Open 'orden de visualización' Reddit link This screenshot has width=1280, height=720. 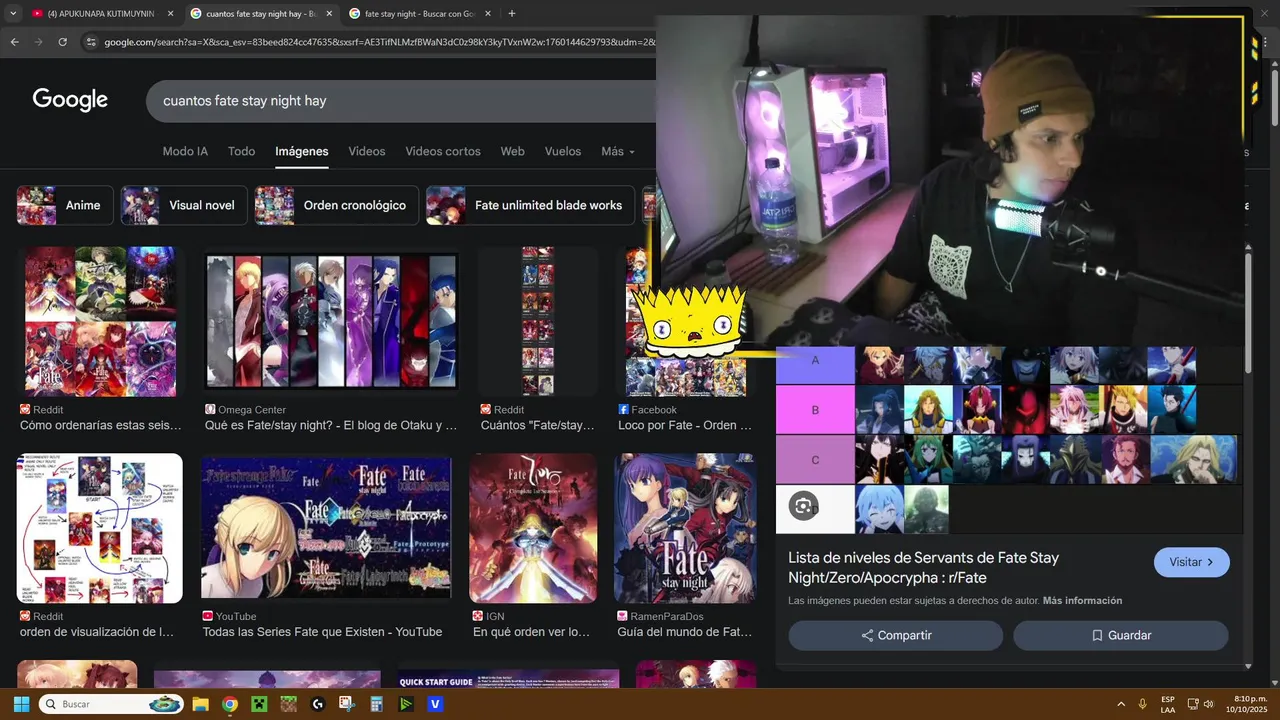[x=97, y=632]
